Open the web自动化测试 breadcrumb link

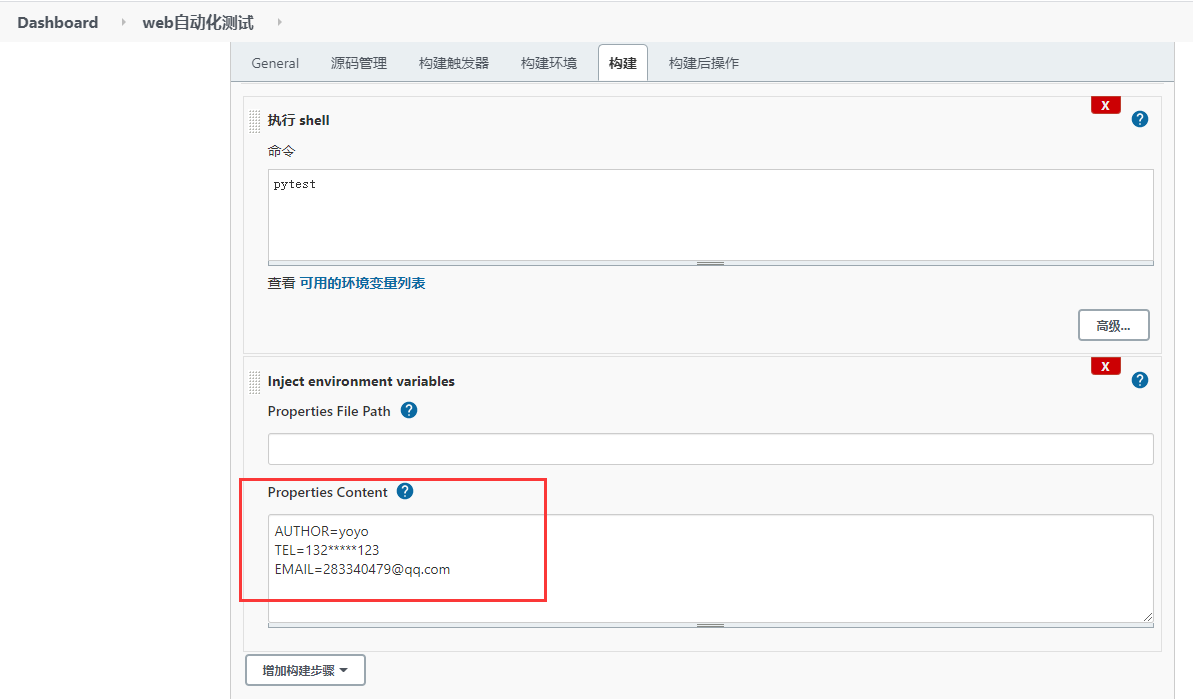pos(198,21)
